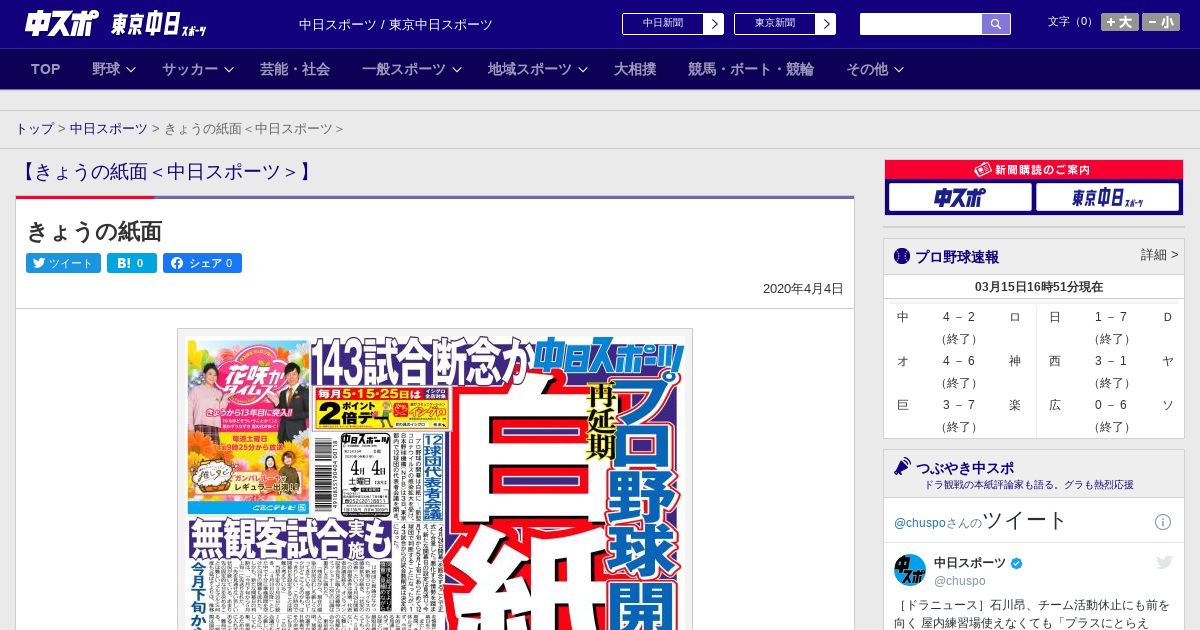This screenshot has width=1200, height=630.
Task: Click the 広 0-6 ソ score row
Action: pos(1111,405)
